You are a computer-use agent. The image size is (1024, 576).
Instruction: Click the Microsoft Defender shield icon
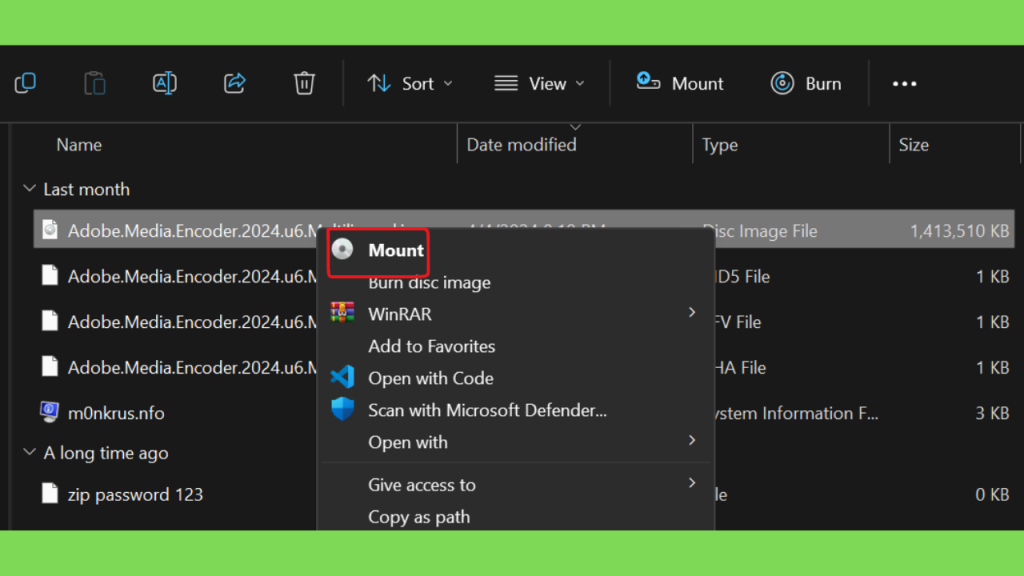tap(342, 409)
